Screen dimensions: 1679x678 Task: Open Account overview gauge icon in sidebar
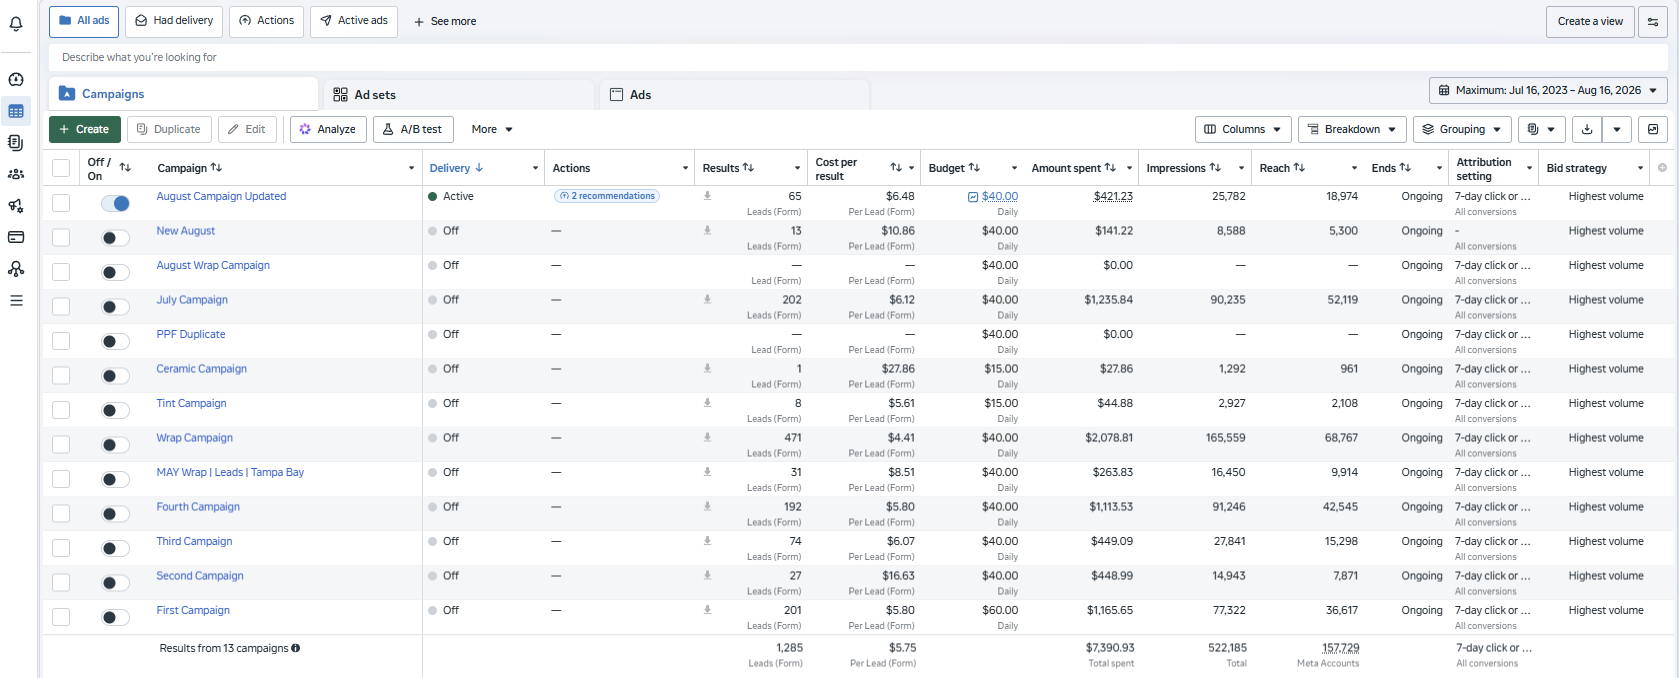[16, 79]
